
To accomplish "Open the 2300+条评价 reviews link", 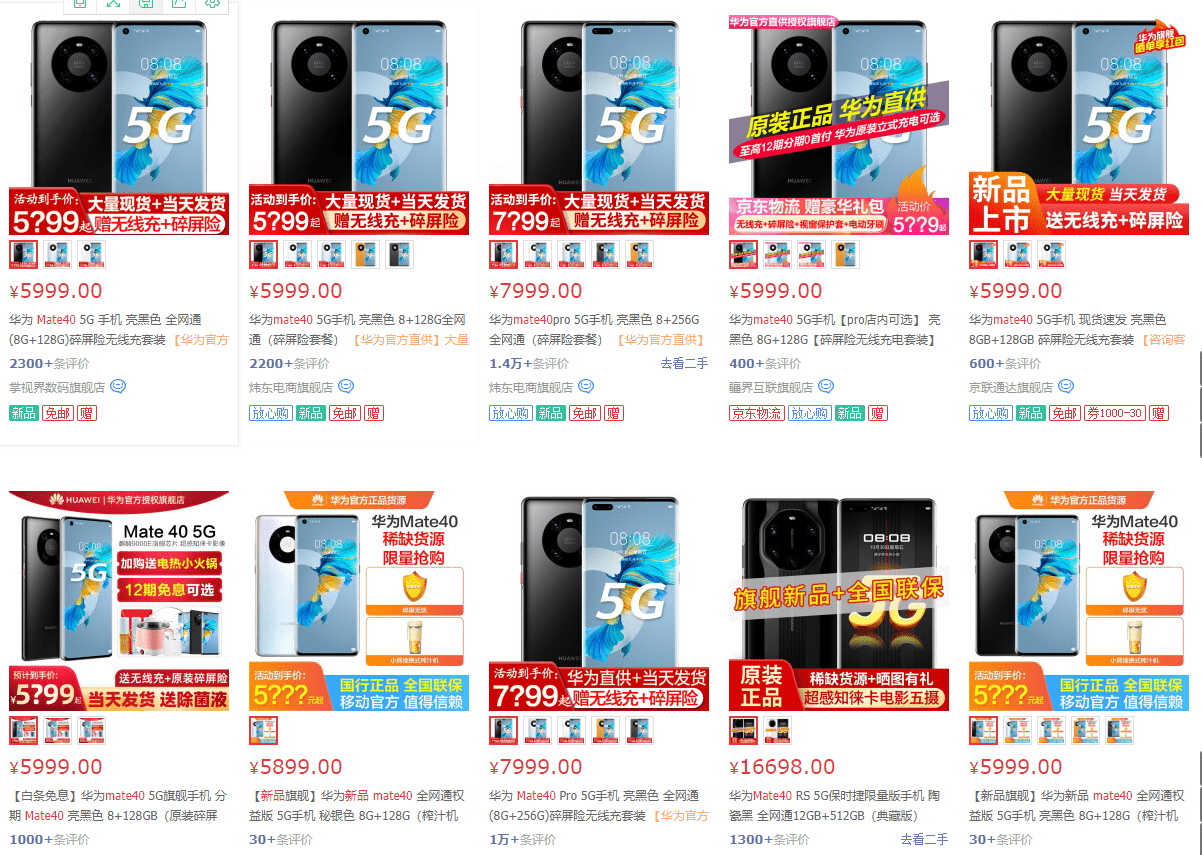I will coord(52,363).
